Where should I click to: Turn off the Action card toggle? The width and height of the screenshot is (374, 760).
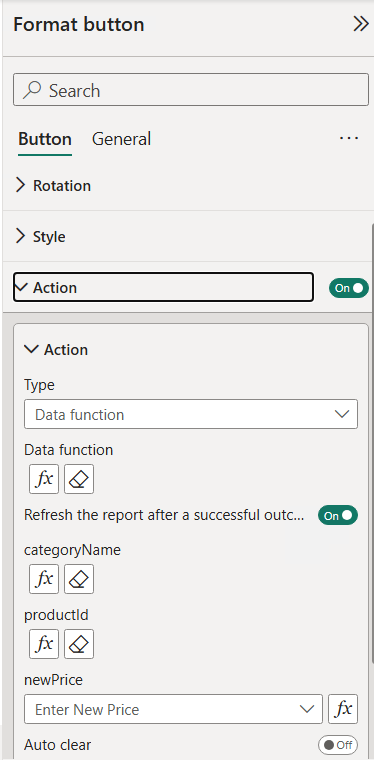[348, 288]
